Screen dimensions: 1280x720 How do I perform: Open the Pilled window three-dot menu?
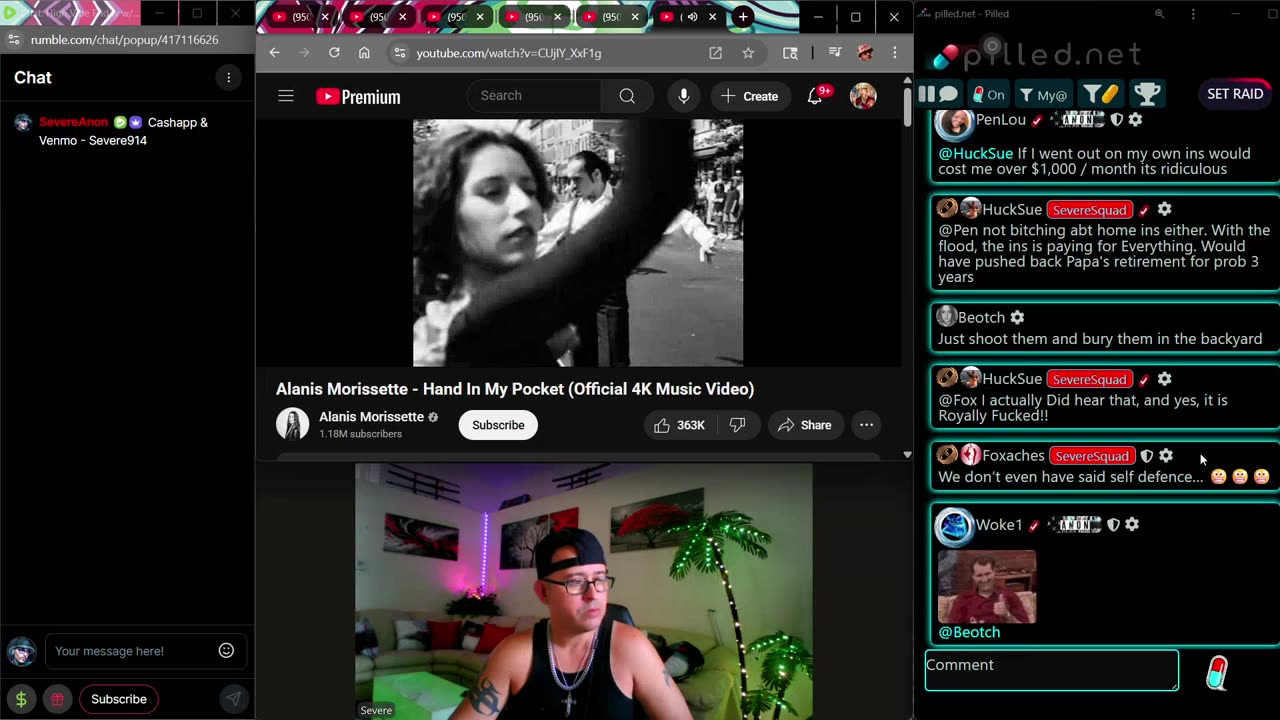pos(1193,14)
